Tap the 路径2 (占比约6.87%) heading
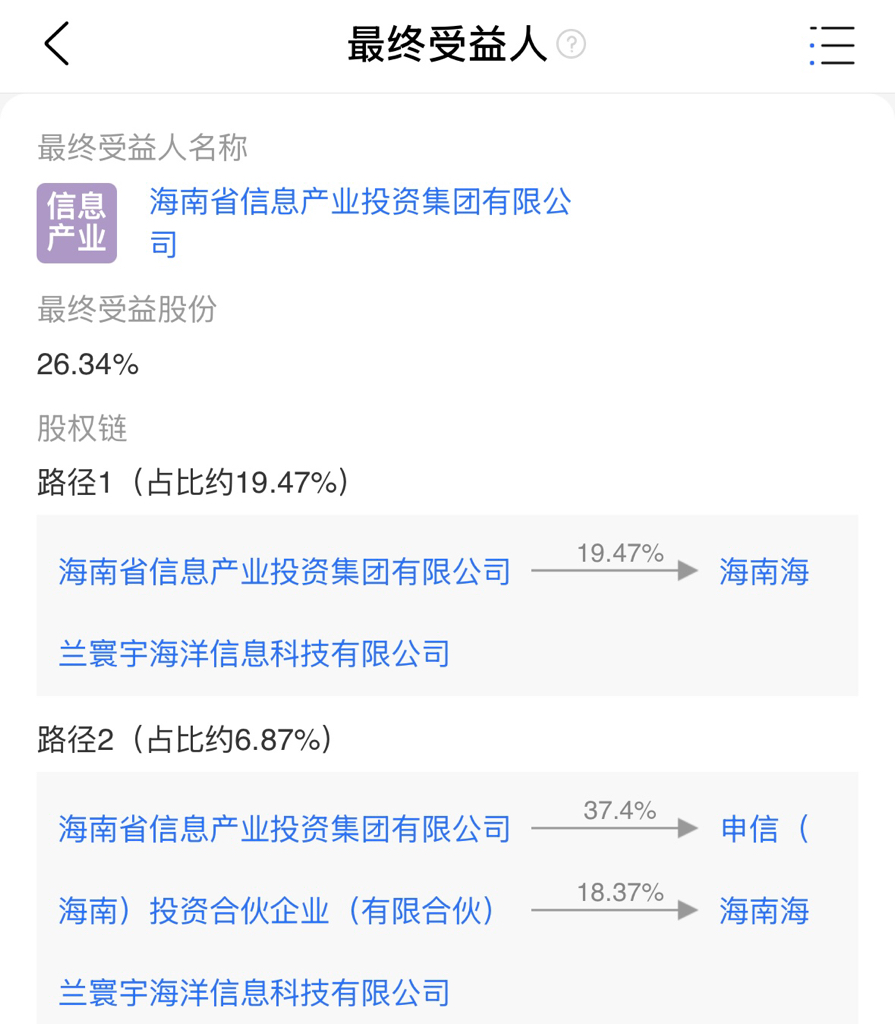The width and height of the screenshot is (895, 1024). [x=184, y=740]
